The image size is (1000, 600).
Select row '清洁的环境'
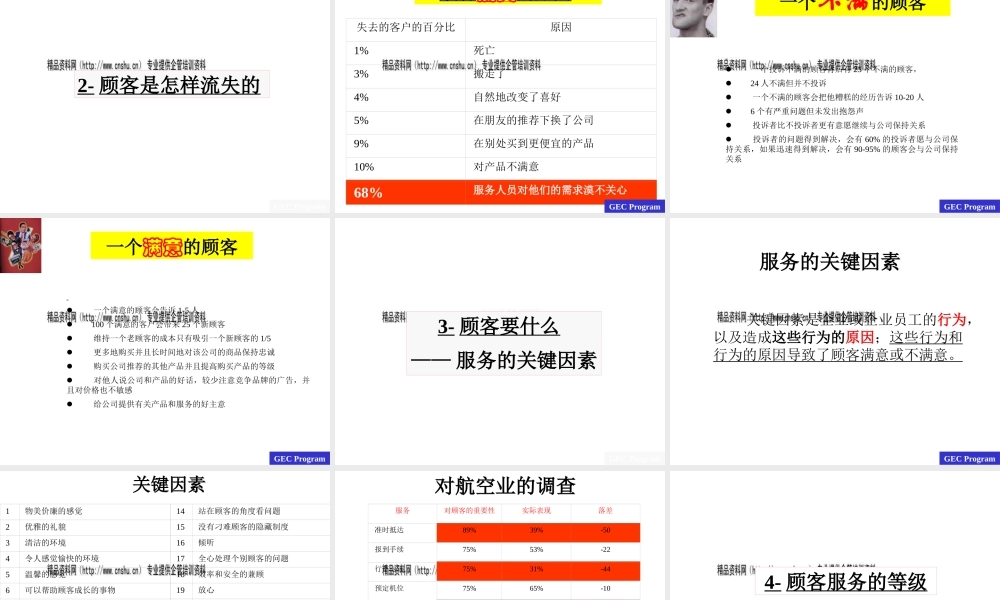coord(45,543)
